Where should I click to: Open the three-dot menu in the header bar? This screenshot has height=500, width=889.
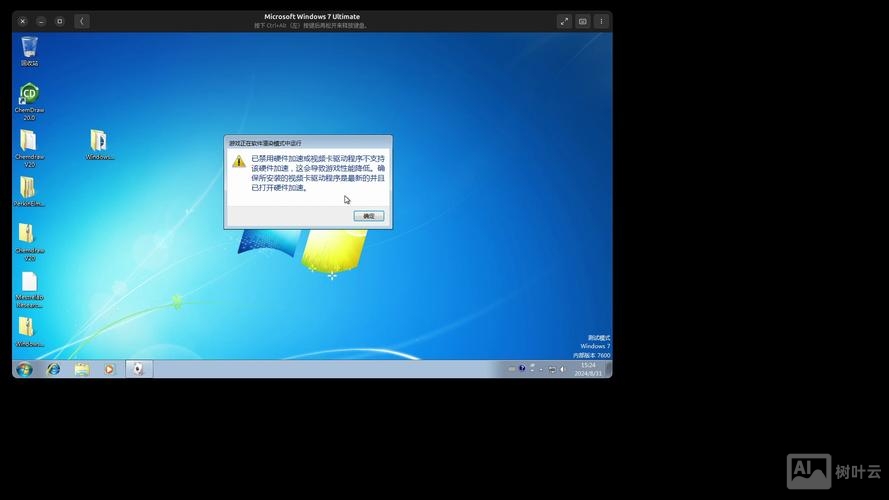coord(601,22)
